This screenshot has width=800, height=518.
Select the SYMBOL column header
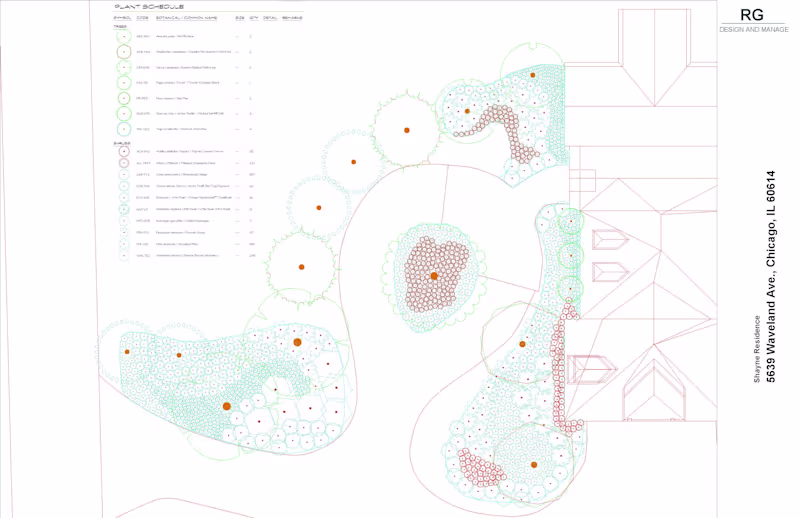122,18
